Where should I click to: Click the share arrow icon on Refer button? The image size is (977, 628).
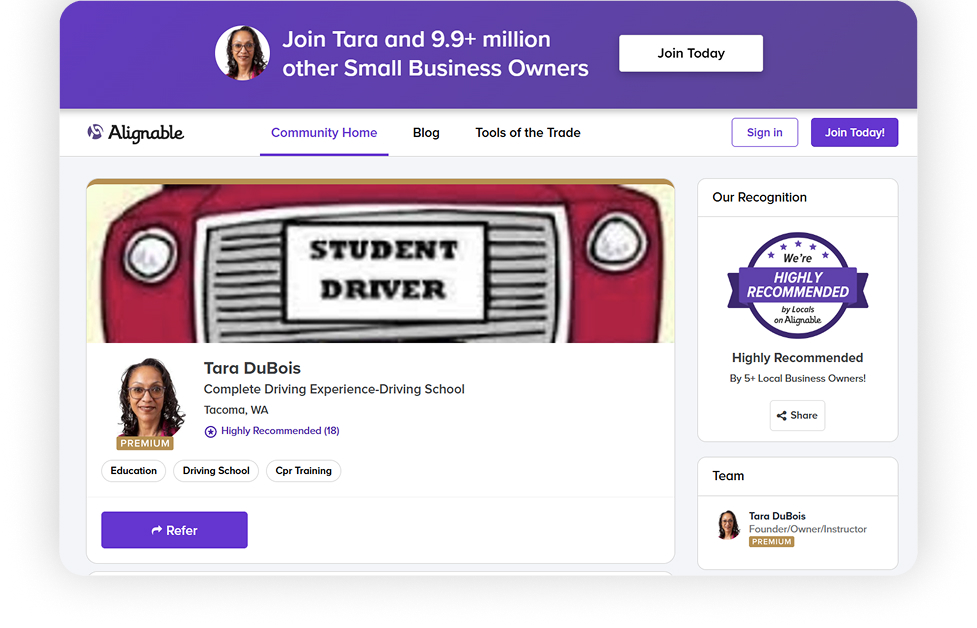coord(154,529)
